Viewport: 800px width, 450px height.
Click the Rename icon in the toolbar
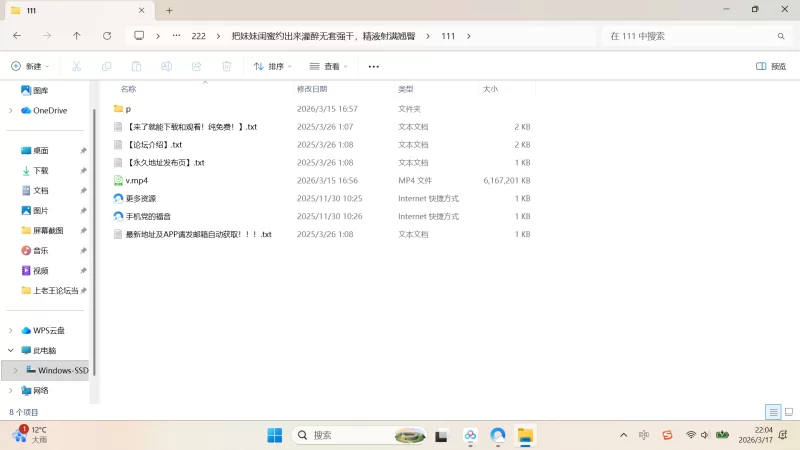167,66
